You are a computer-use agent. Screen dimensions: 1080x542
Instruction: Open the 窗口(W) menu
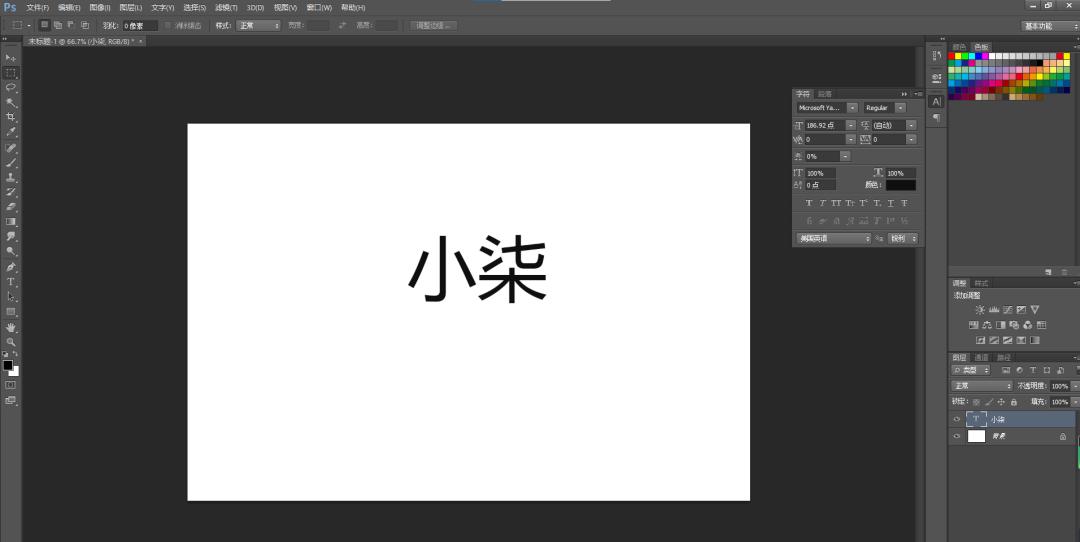pyautogui.click(x=319, y=8)
